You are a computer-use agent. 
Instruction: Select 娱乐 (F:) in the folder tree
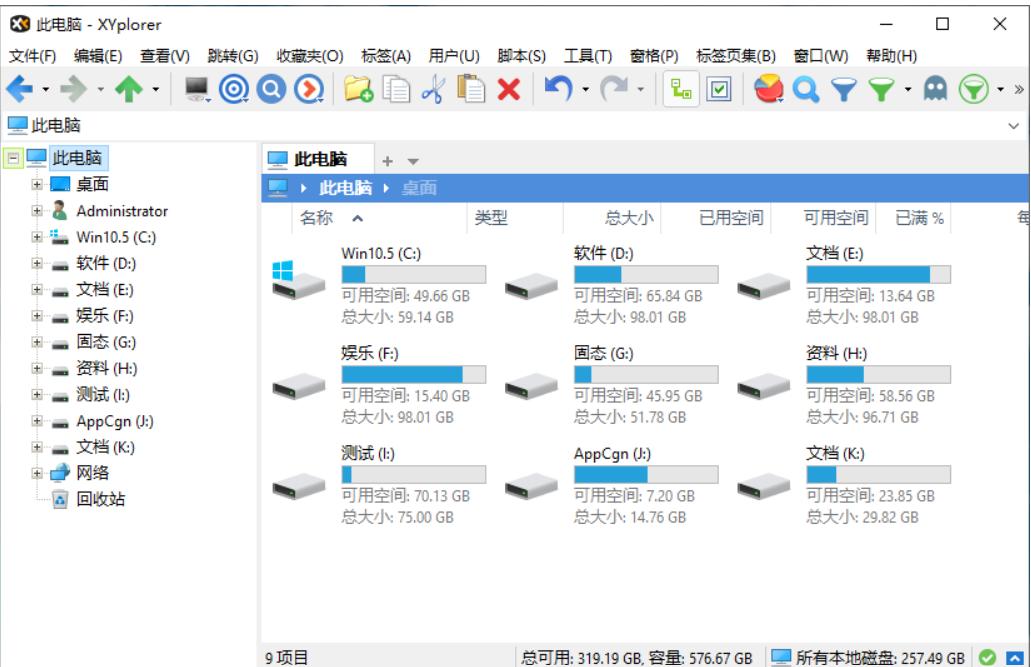click(105, 316)
